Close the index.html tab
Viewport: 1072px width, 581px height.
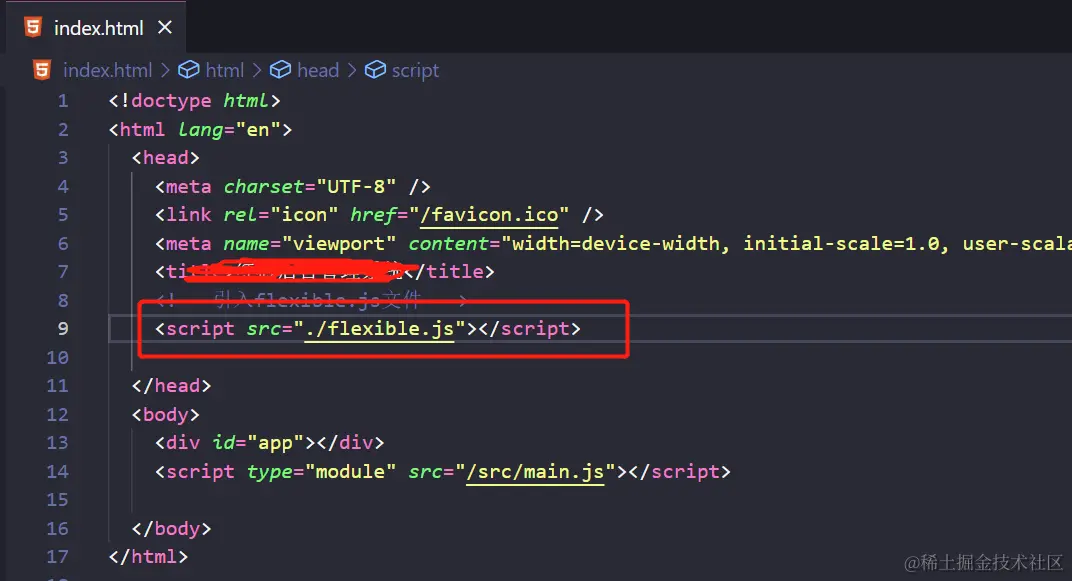point(165,27)
